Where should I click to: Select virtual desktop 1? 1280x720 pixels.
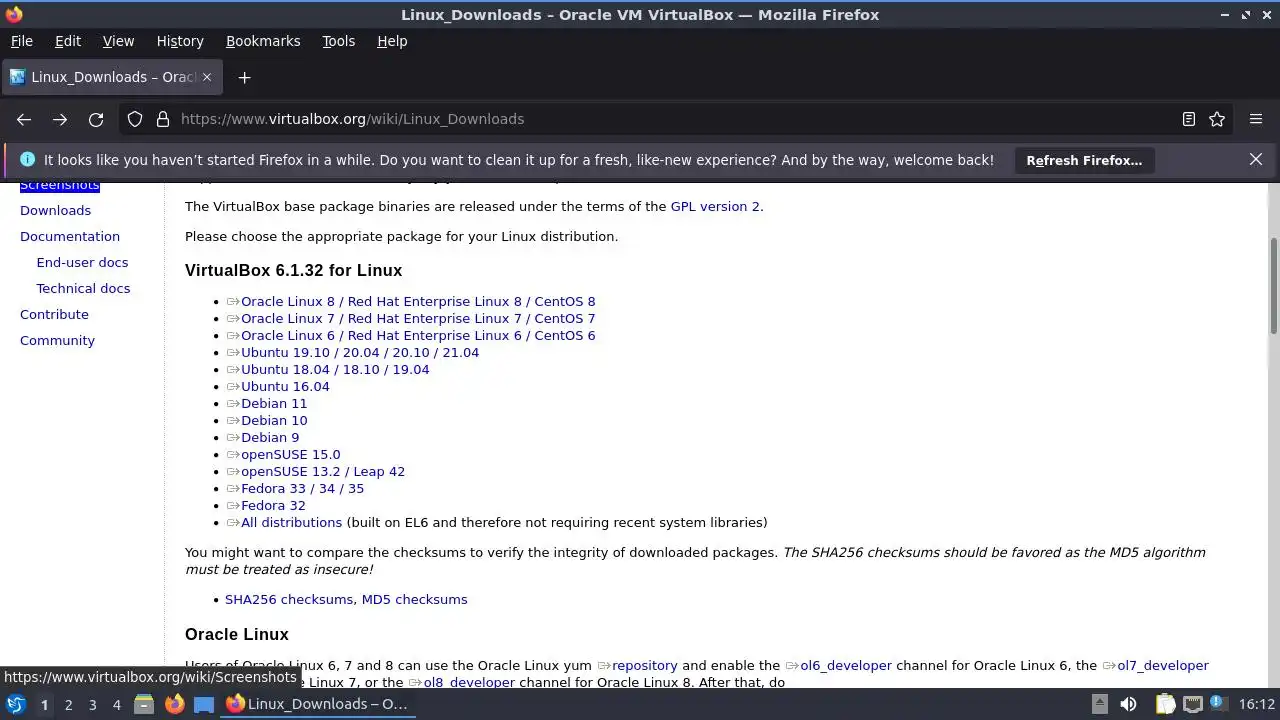(x=44, y=705)
